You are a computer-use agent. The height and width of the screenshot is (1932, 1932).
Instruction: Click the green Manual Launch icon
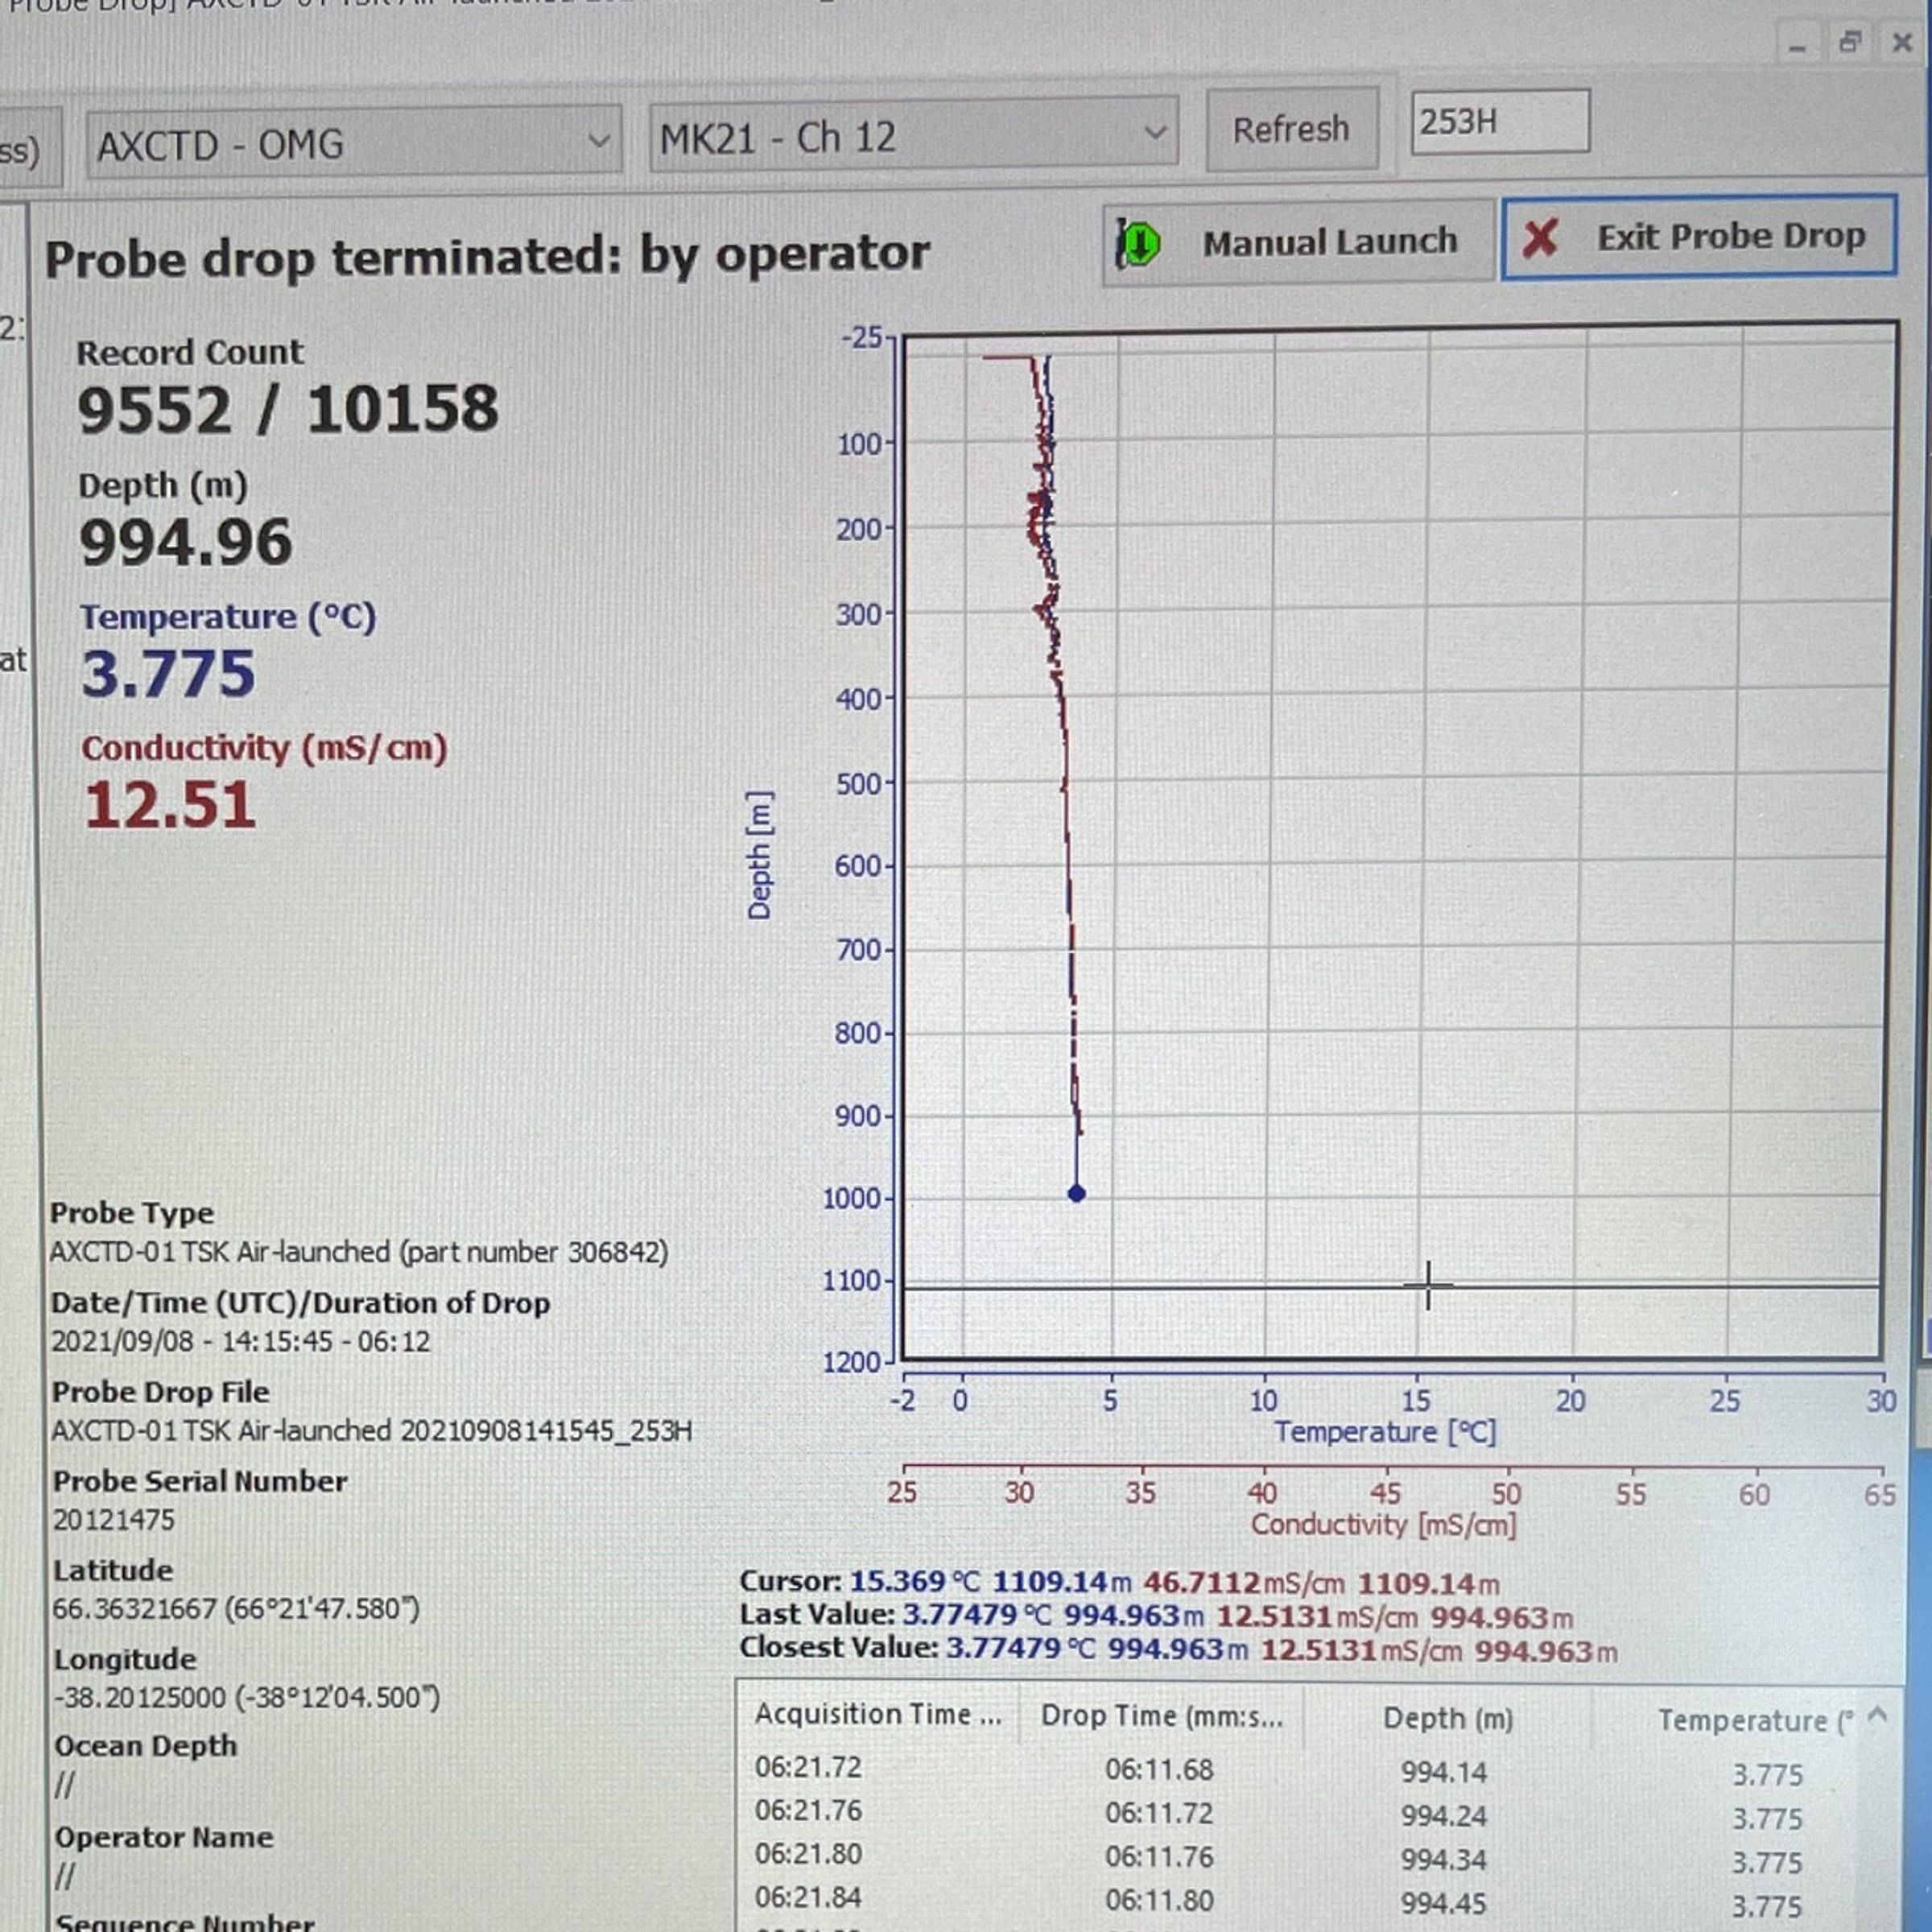coord(1138,243)
